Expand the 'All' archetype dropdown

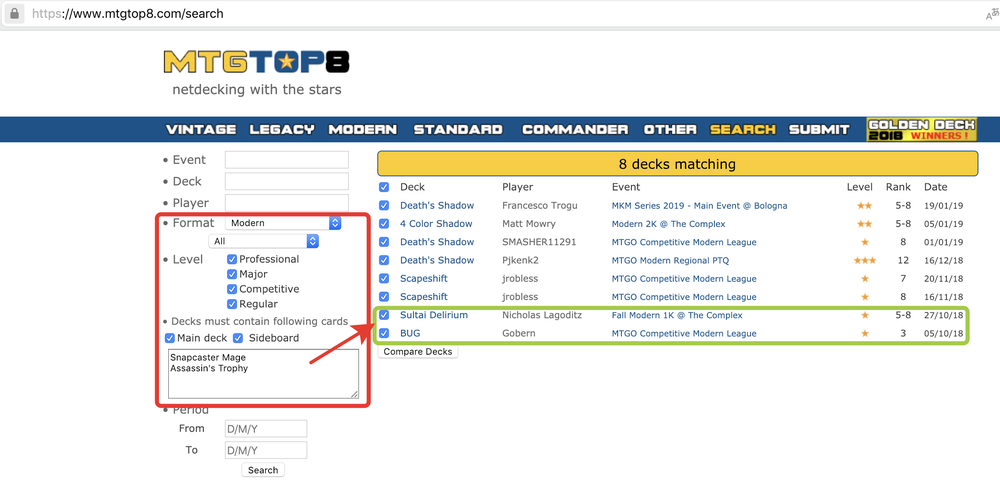tap(264, 241)
